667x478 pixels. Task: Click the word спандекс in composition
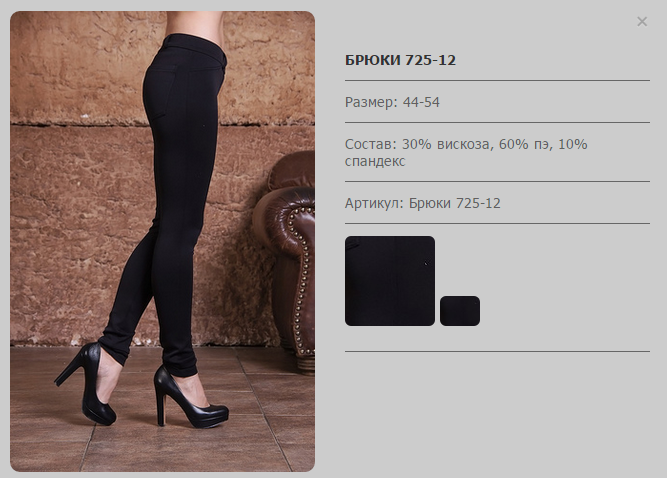[375, 162]
